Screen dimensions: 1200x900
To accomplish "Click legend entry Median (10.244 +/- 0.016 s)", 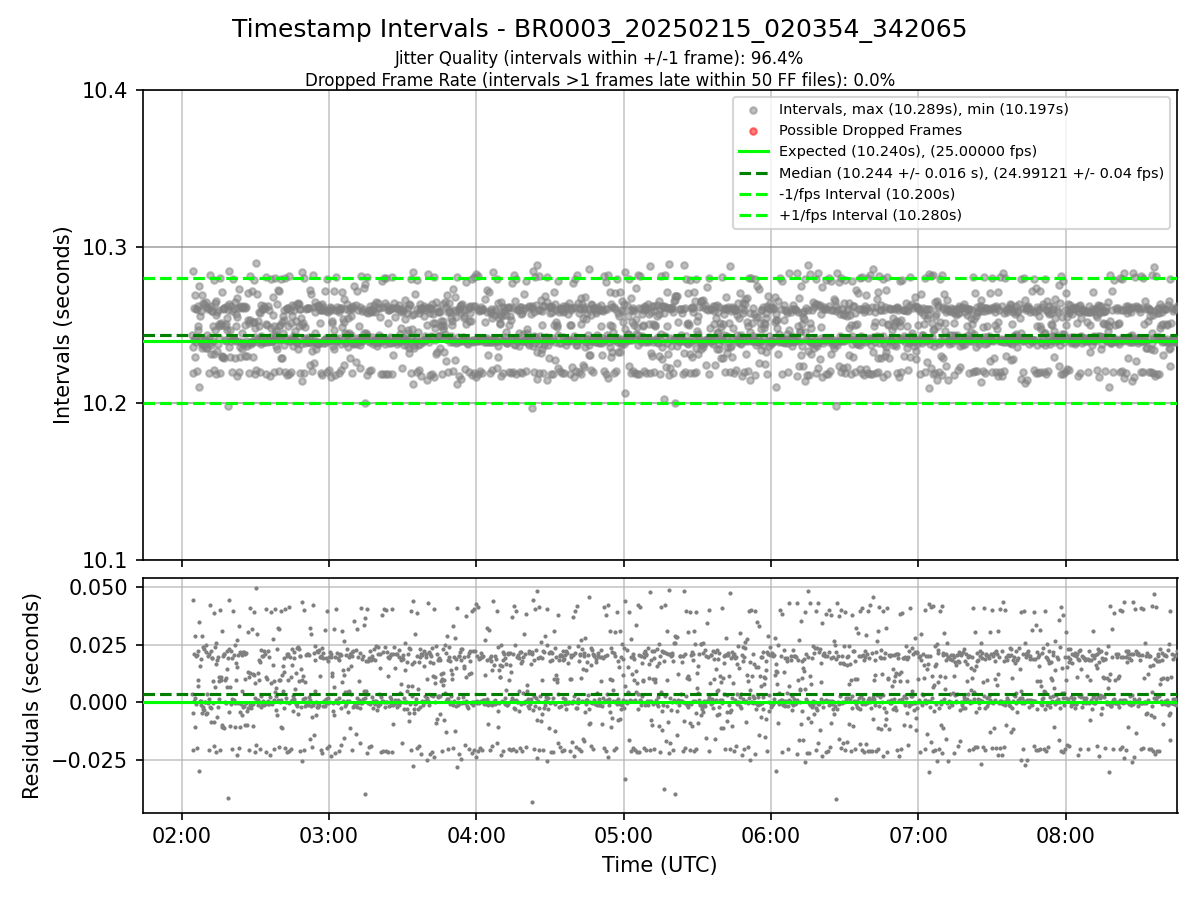I will [971, 173].
